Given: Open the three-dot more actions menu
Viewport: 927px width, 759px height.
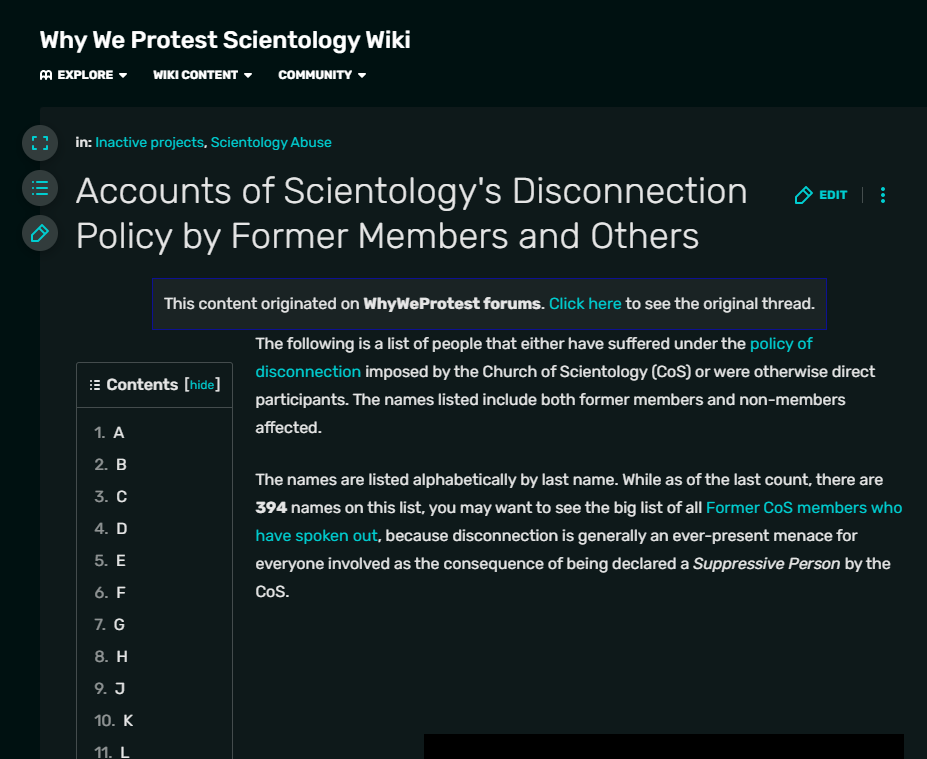Looking at the screenshot, I should tap(883, 195).
